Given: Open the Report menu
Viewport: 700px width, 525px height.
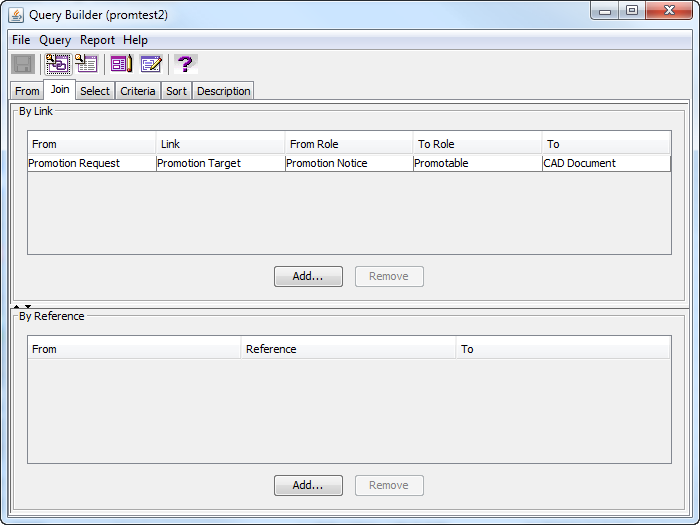Looking at the screenshot, I should [97, 40].
